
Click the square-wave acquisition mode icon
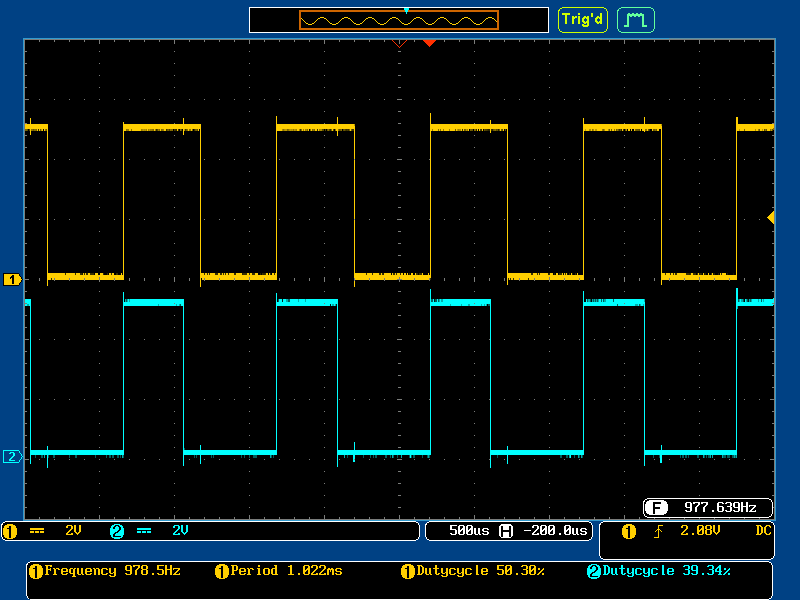[x=636, y=20]
